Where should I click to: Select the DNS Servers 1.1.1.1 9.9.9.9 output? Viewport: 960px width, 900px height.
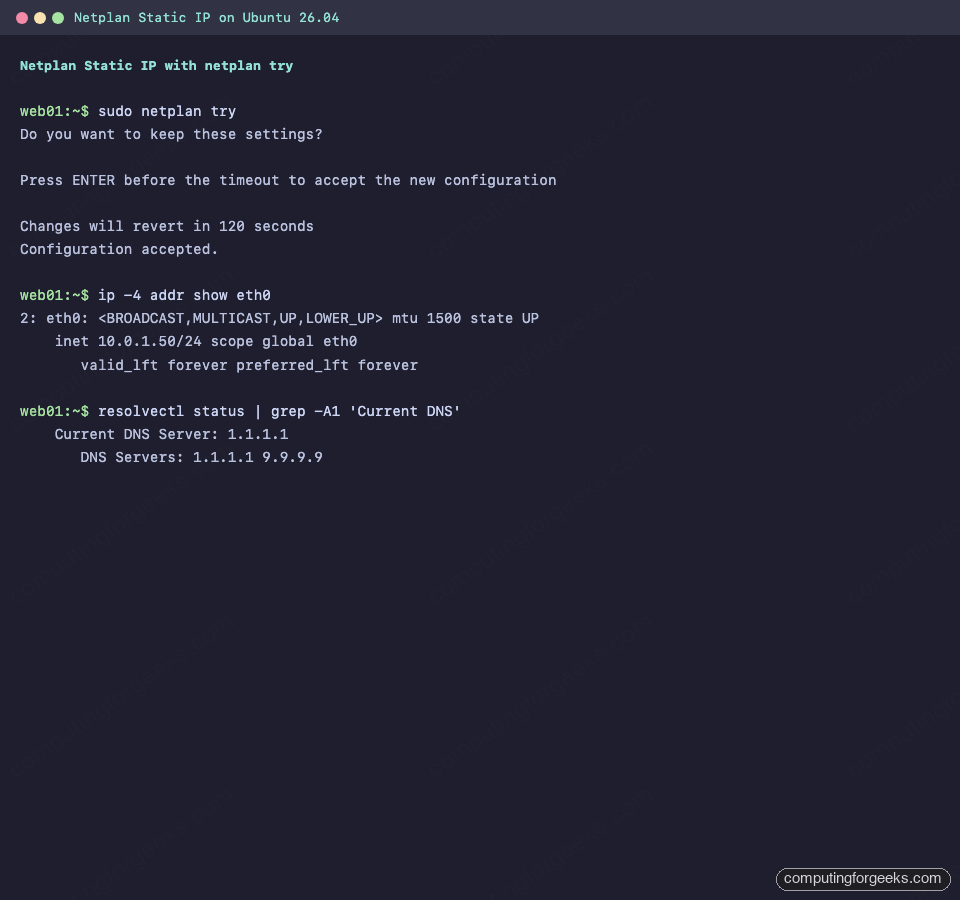click(x=200, y=457)
